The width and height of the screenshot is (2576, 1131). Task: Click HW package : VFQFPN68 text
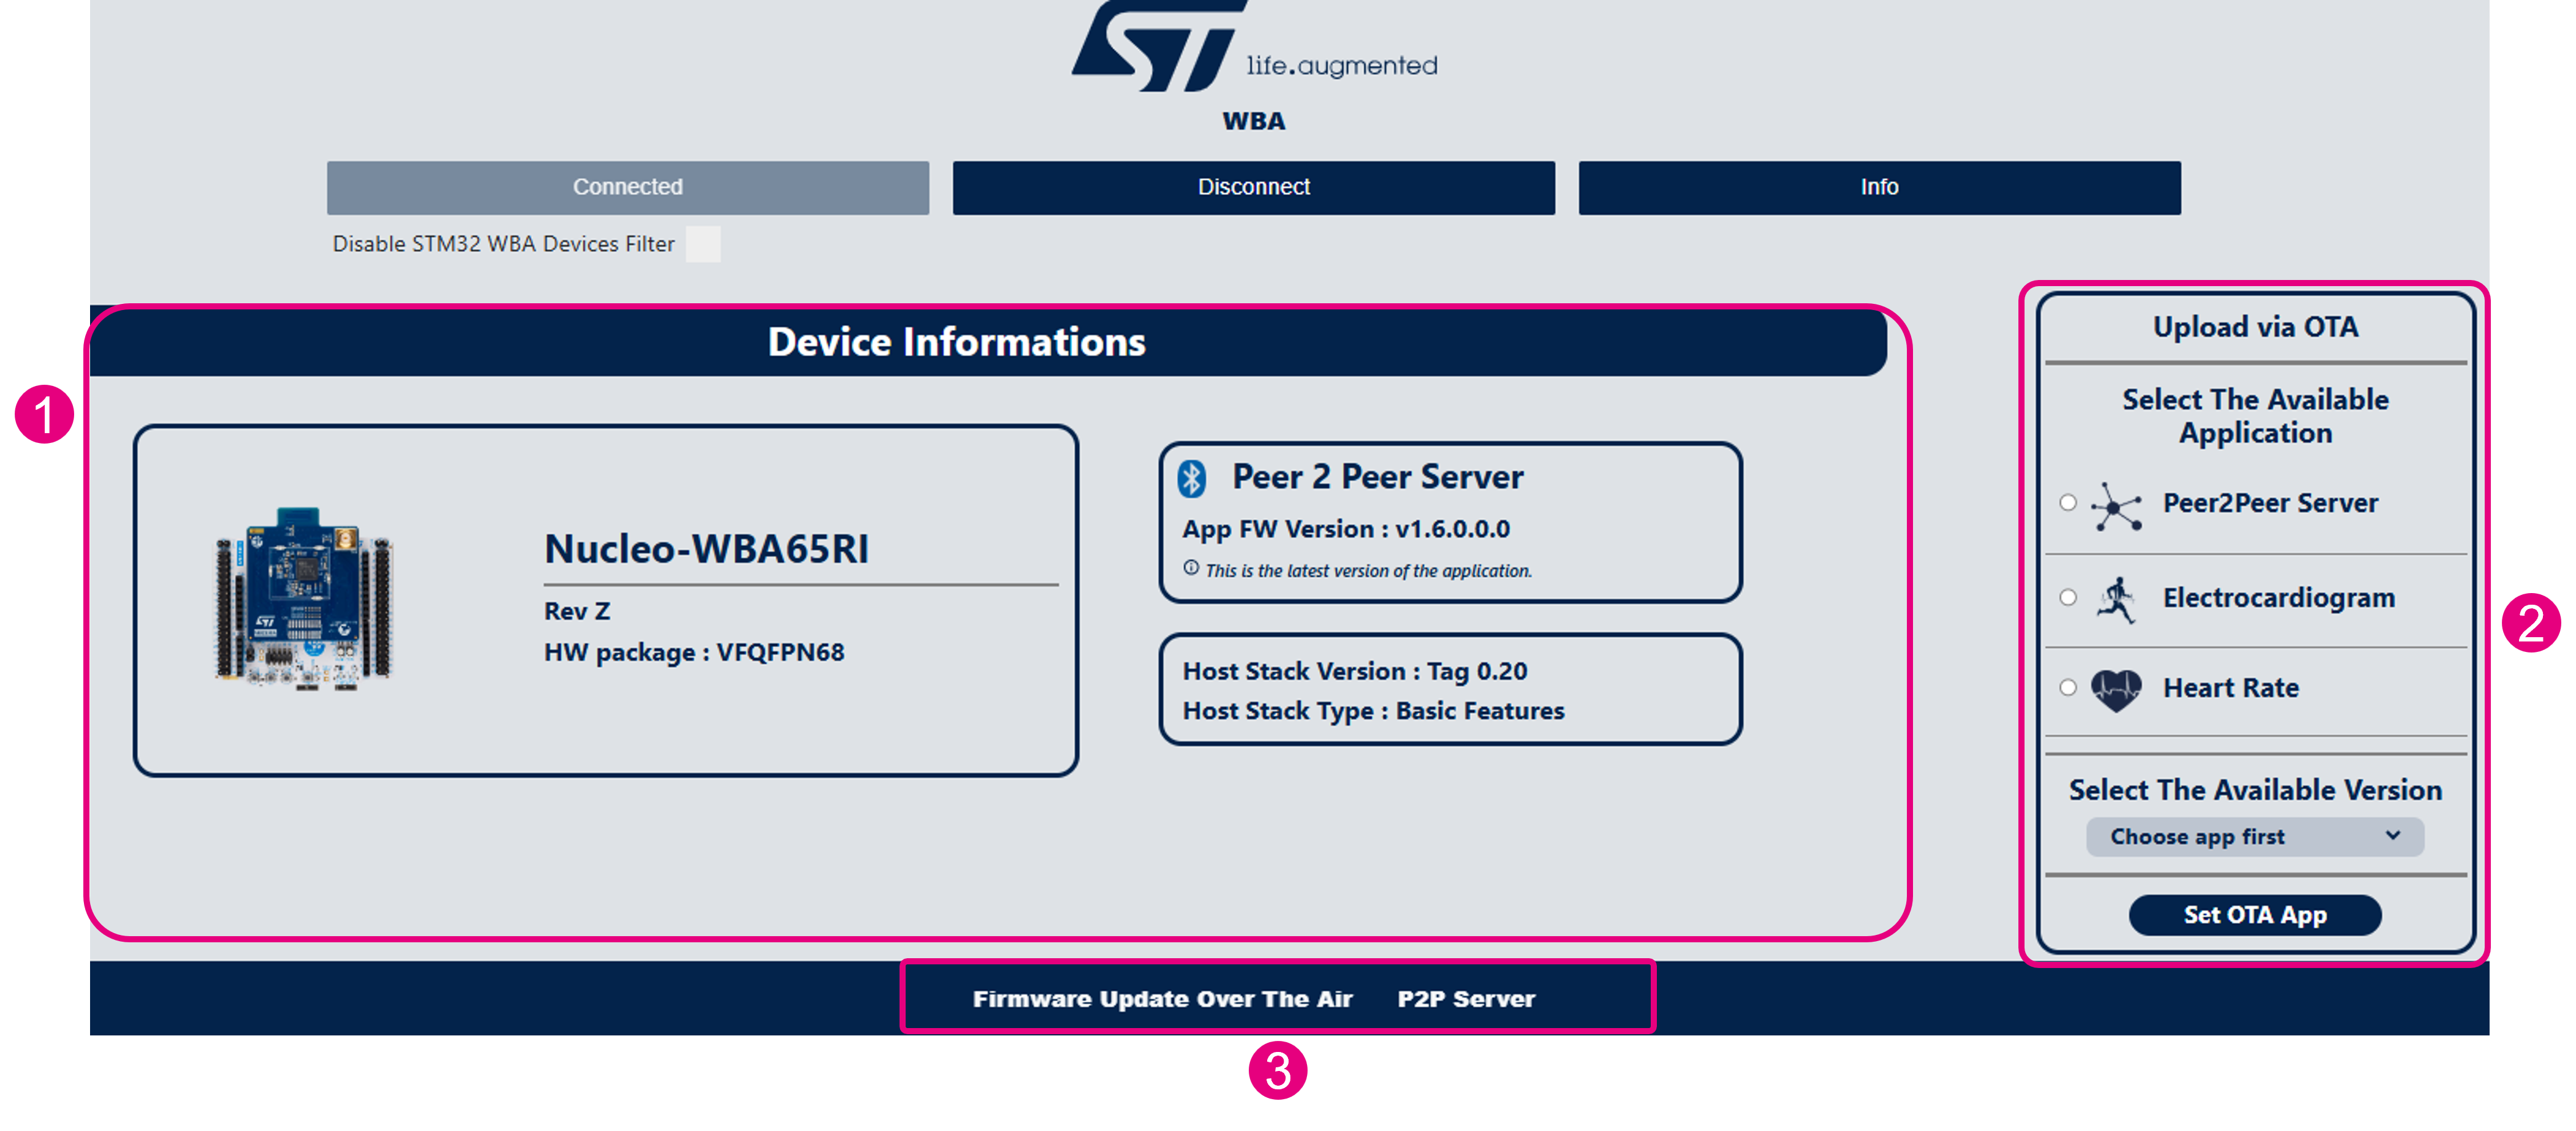(x=694, y=652)
